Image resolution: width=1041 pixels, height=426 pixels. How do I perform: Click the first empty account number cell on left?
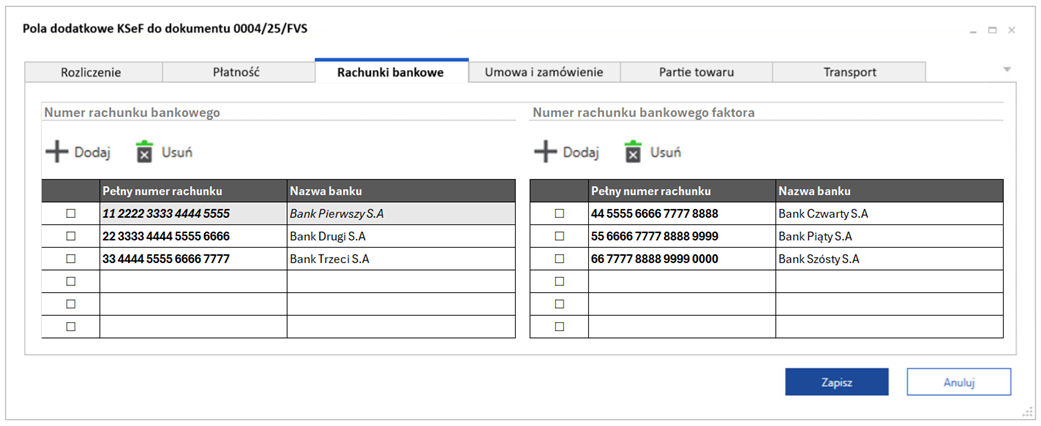(x=192, y=281)
